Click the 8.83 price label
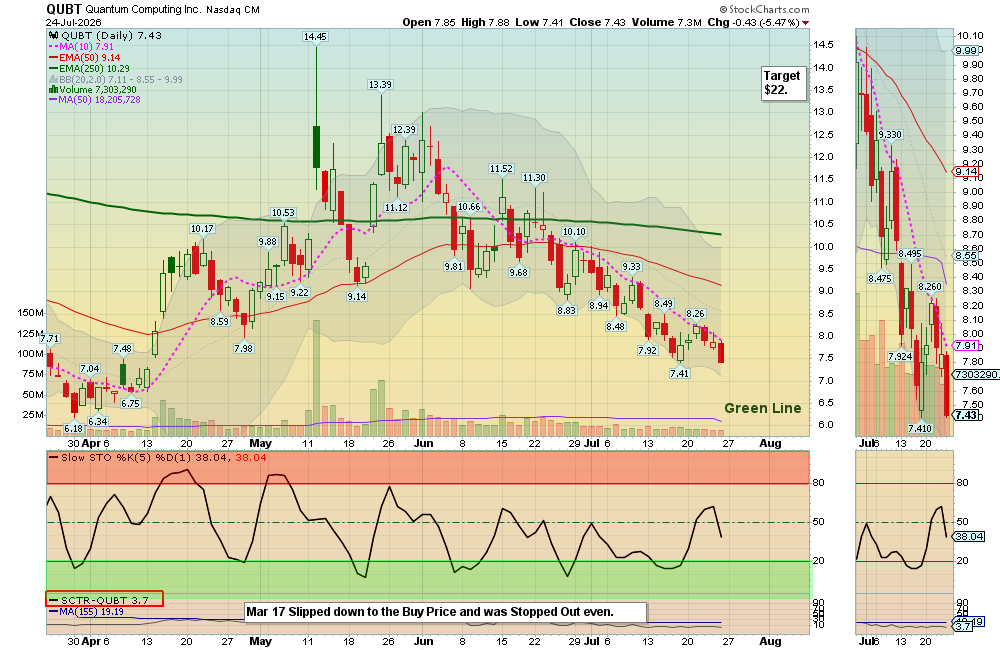This screenshot has width=1000, height=650. (566, 311)
